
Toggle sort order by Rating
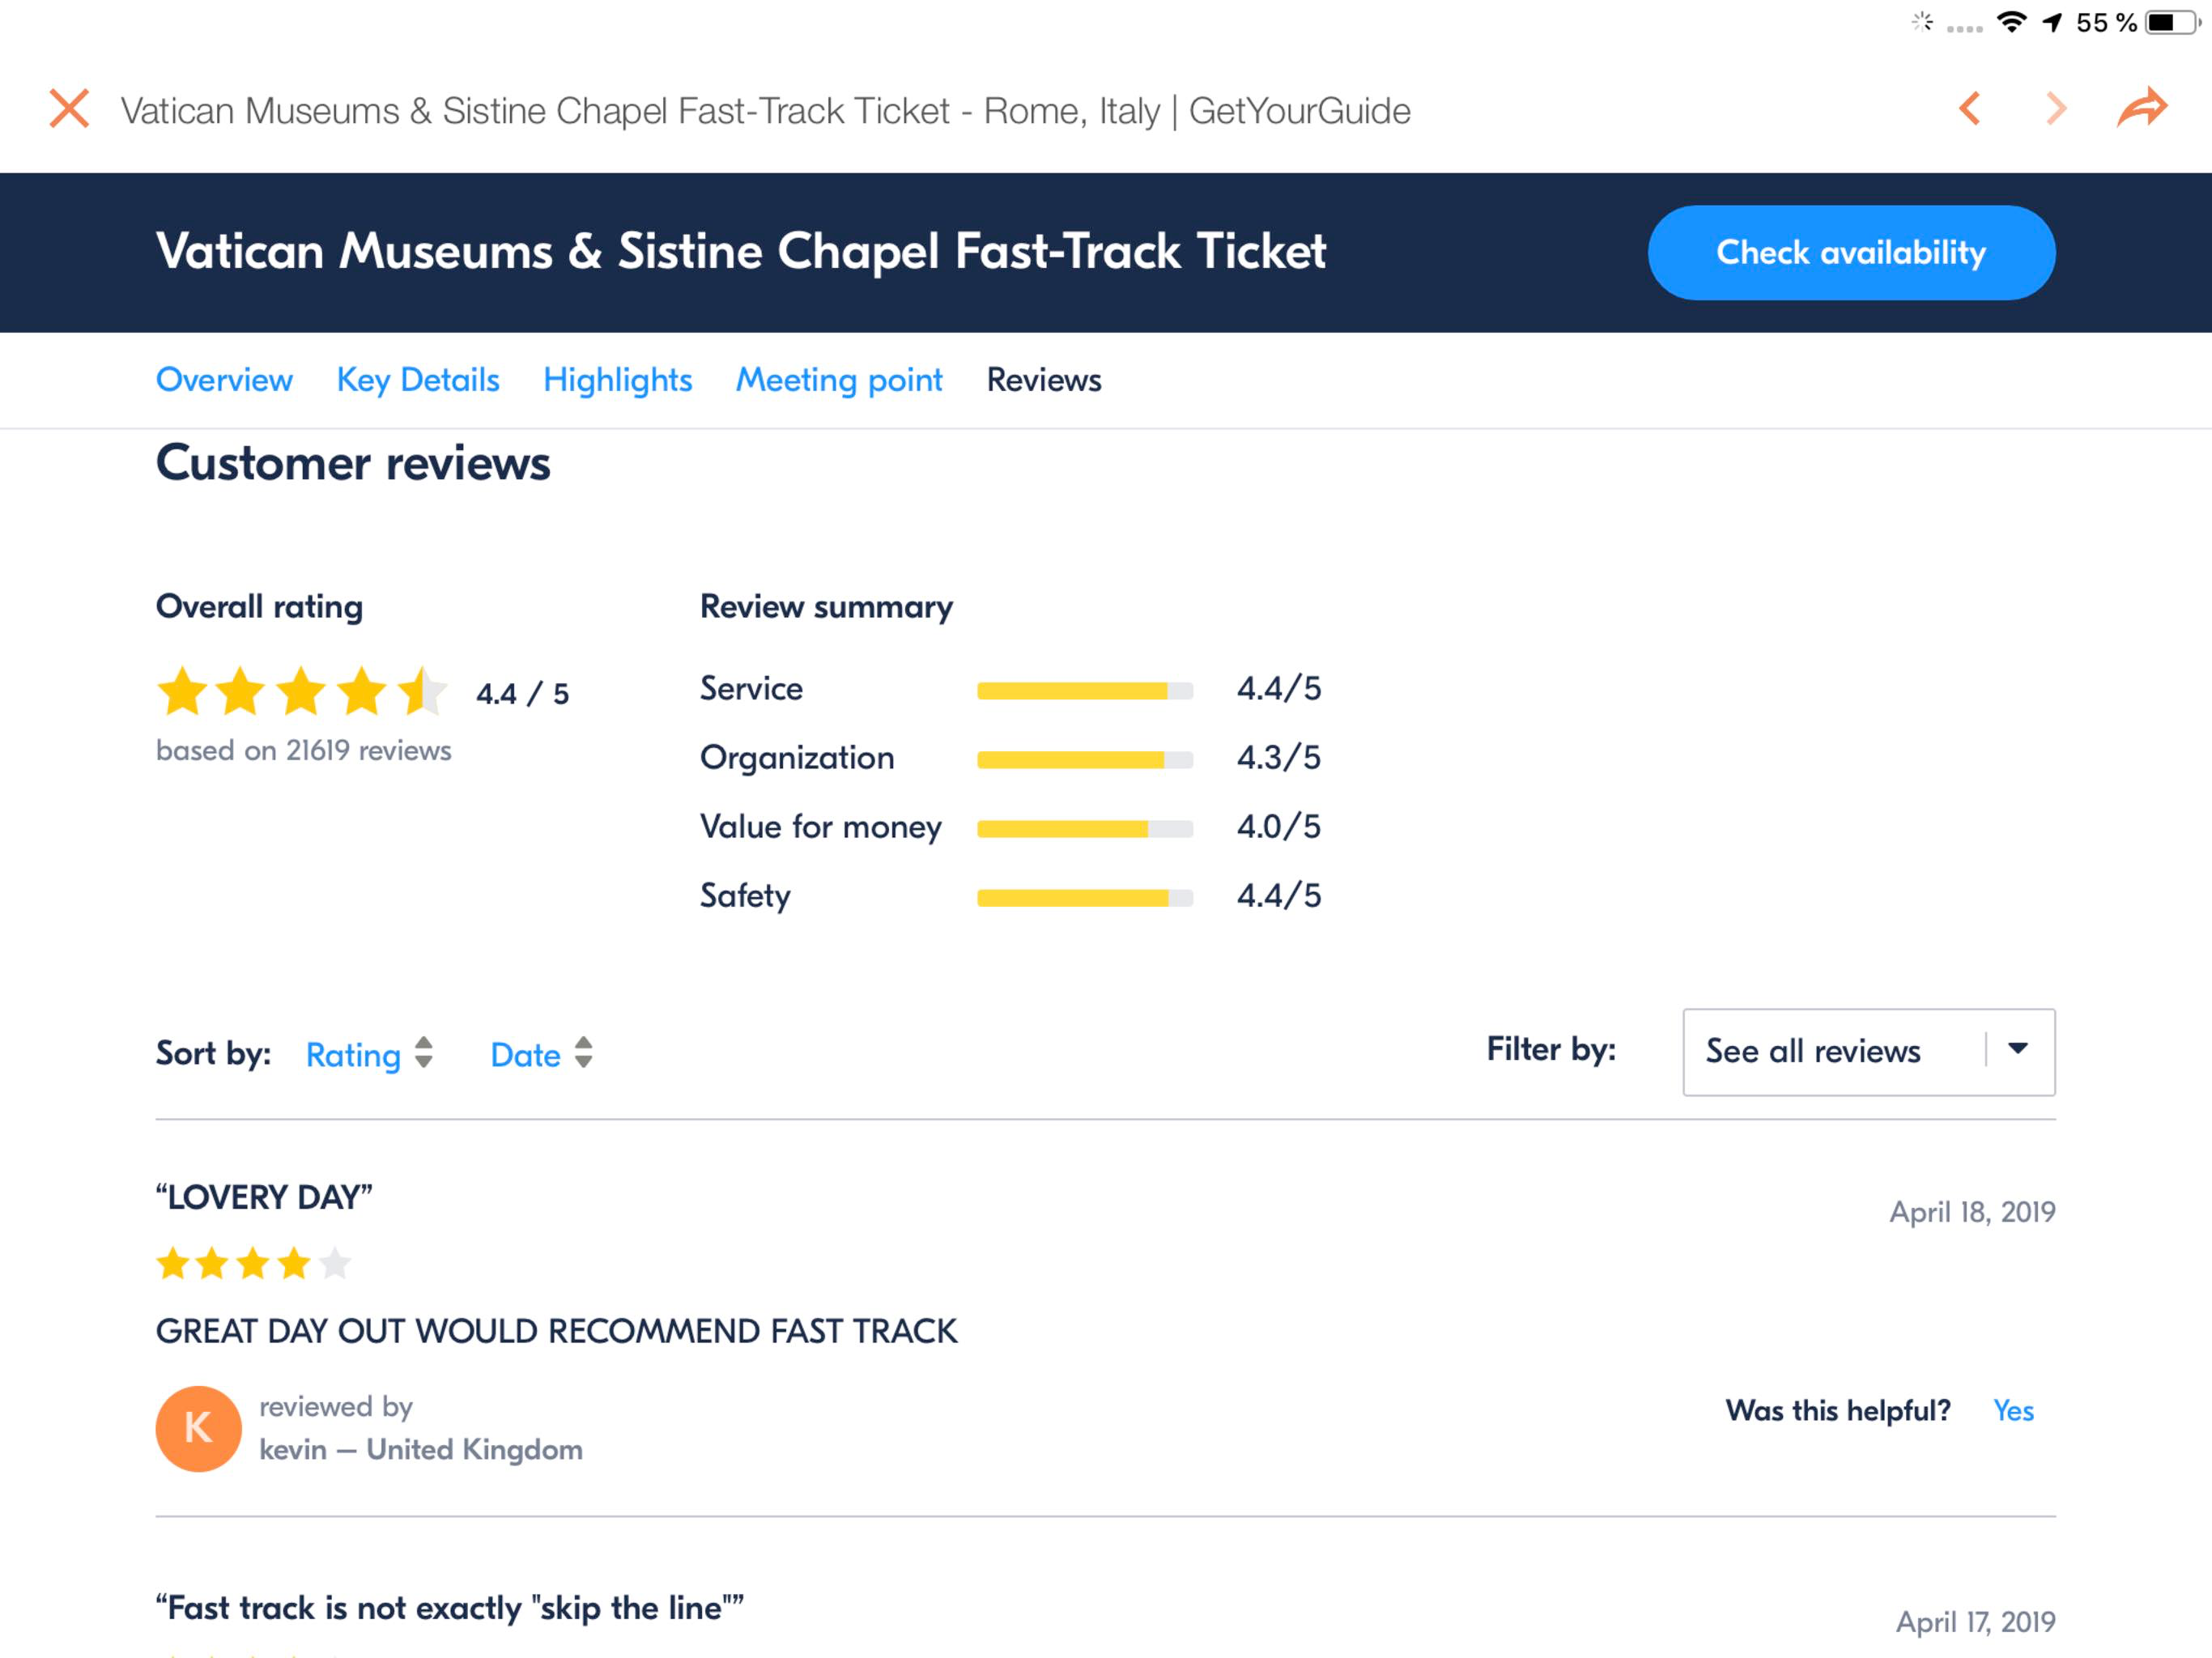370,1054
